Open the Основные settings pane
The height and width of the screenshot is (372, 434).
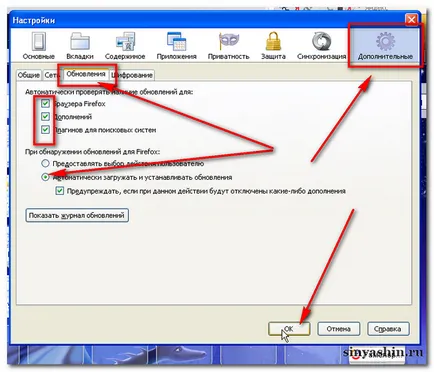tap(38, 46)
